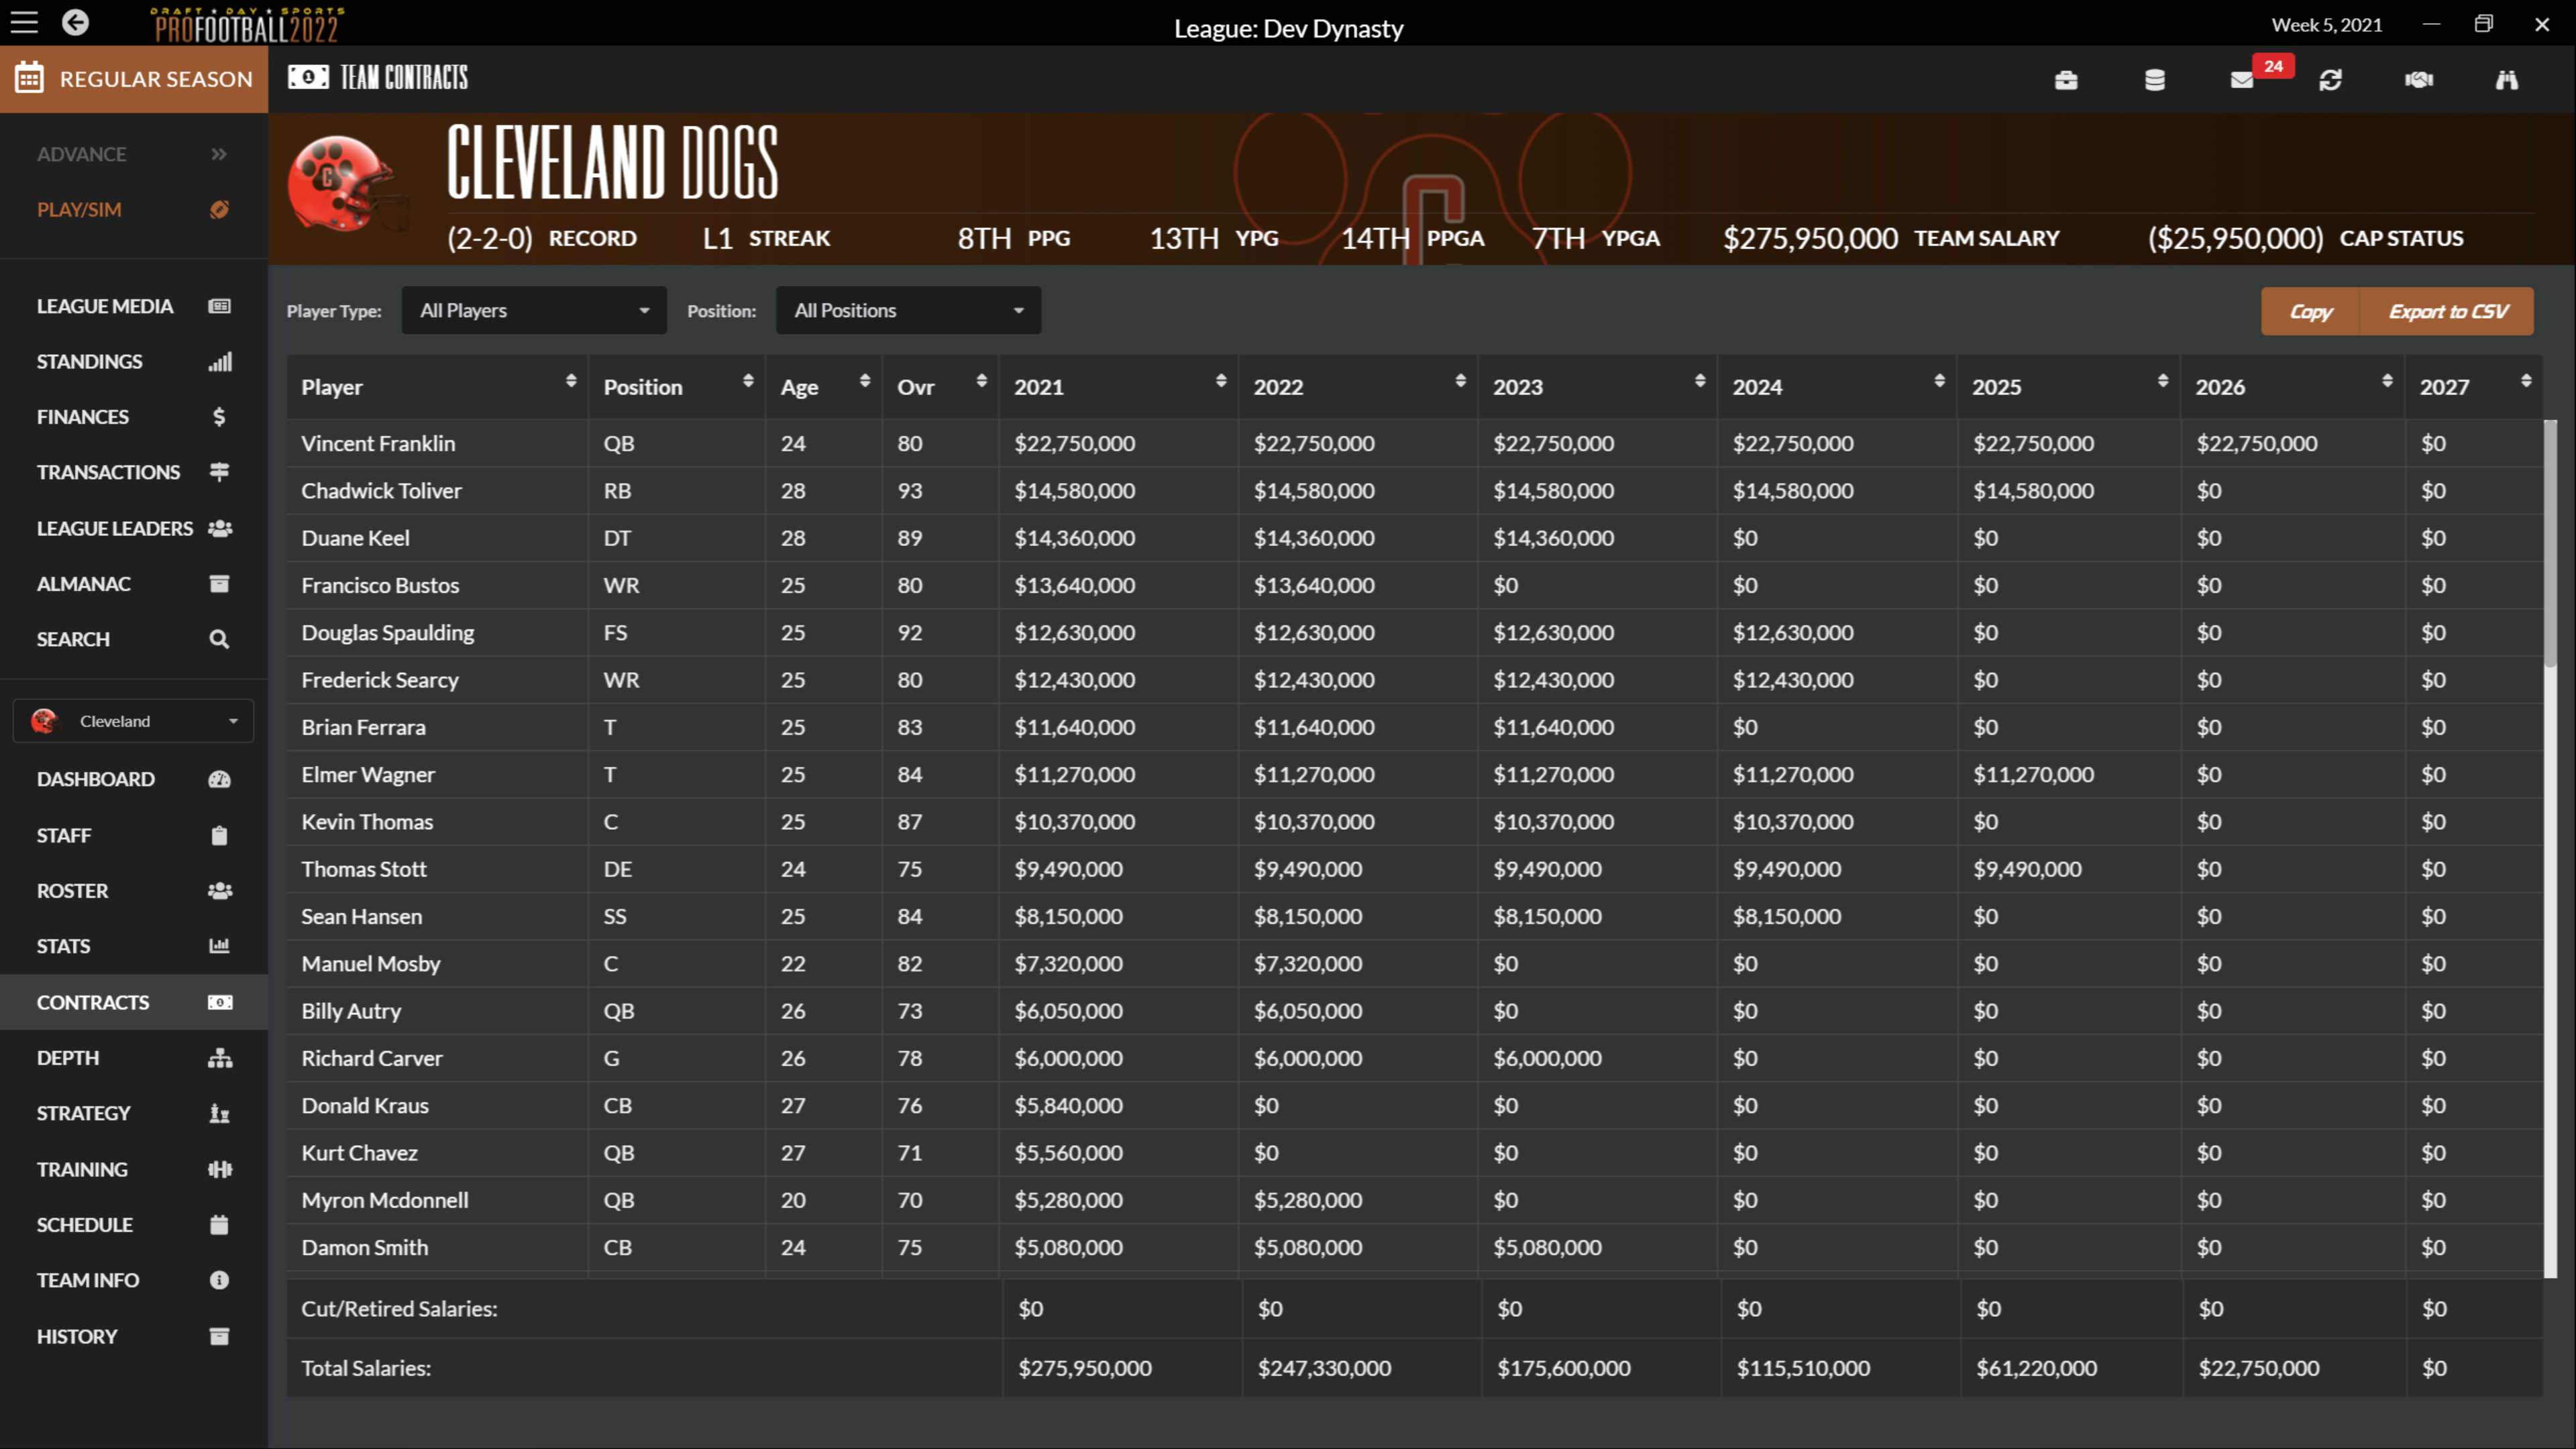This screenshot has width=2576, height=1449.
Task: Click the back arrow icon
Action: tap(75, 22)
